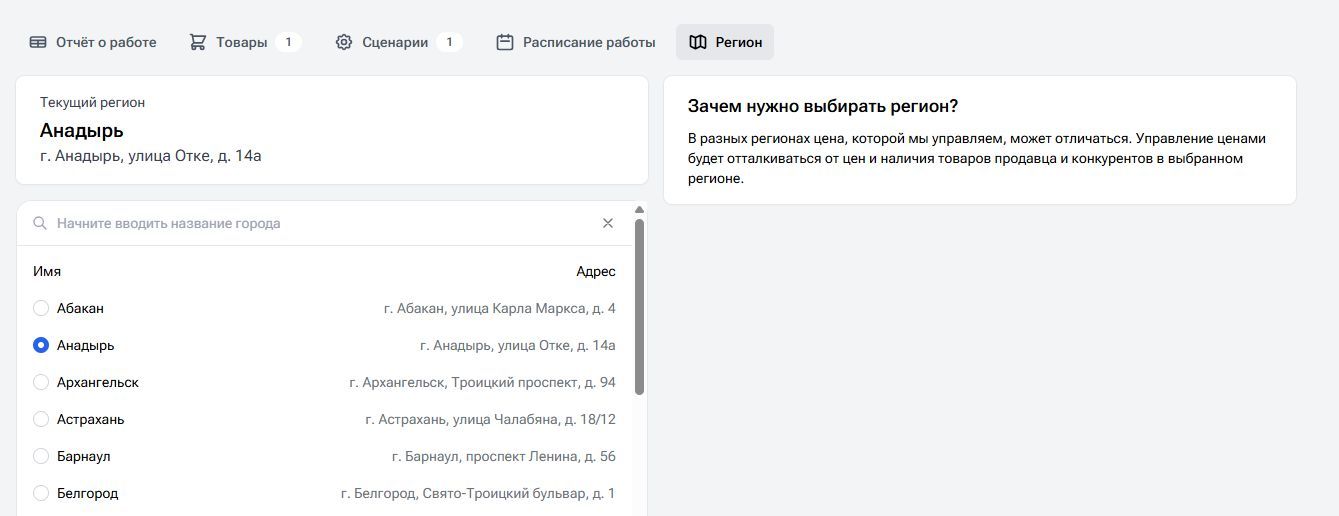The image size is (1339, 516).
Task: Click the shopping cart icon for Товары
Action: click(x=198, y=42)
